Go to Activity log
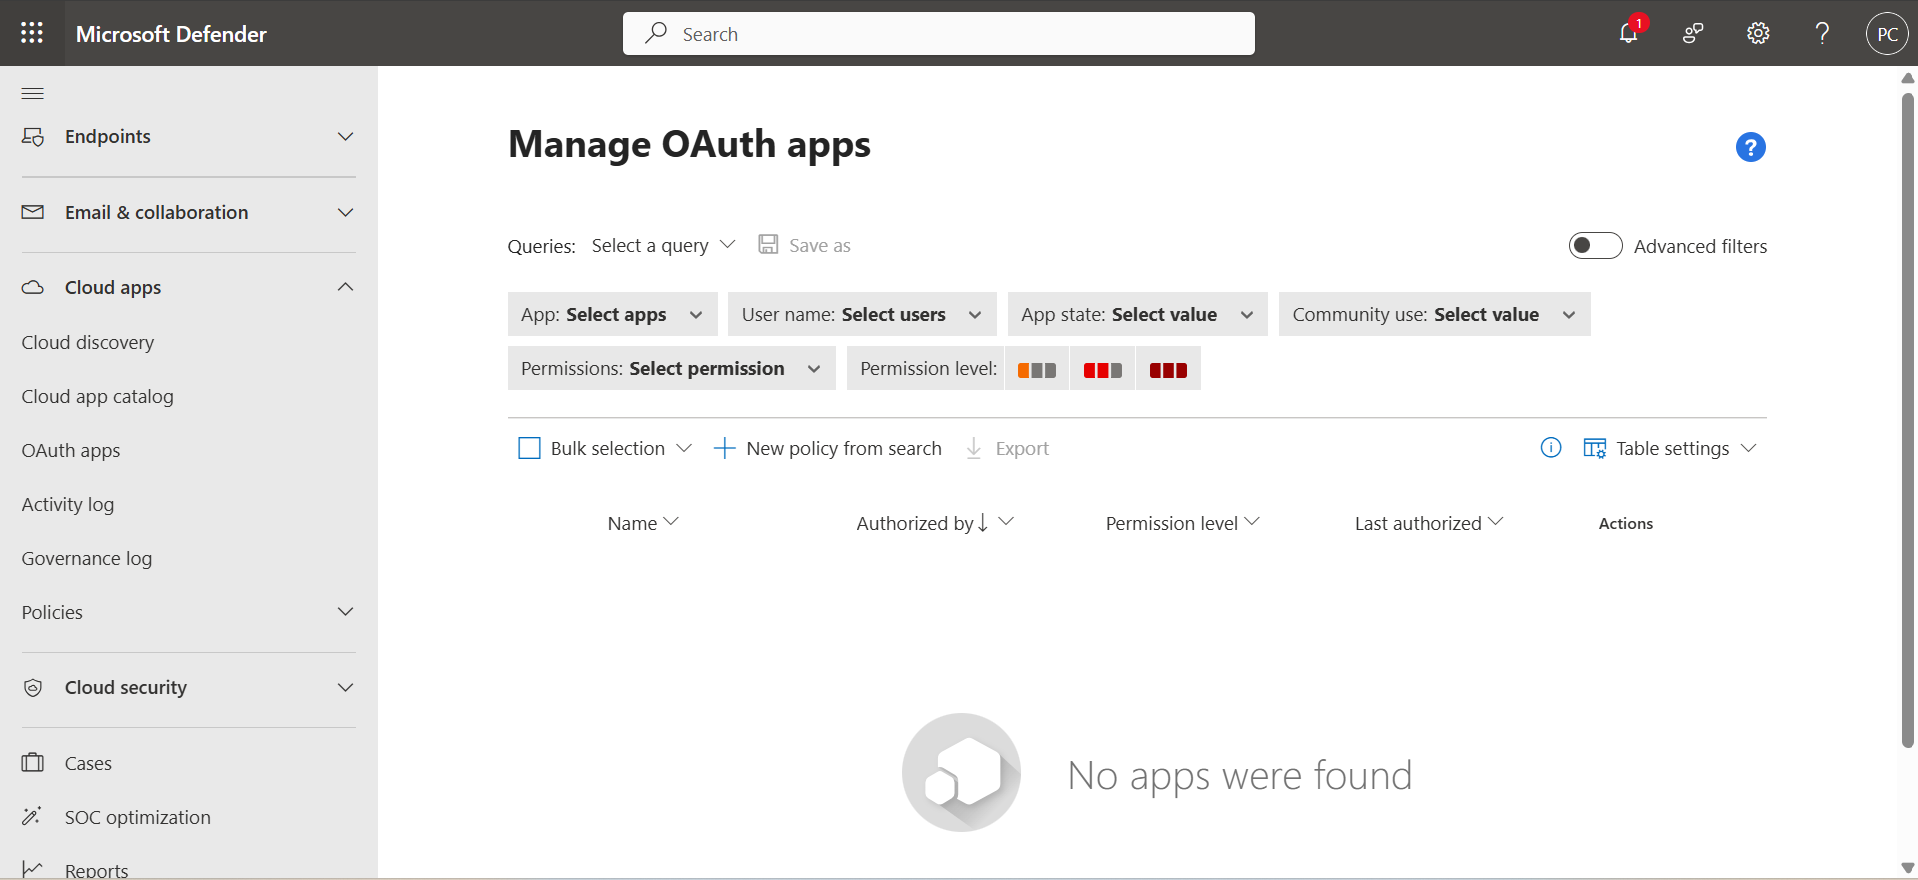 pos(68,504)
